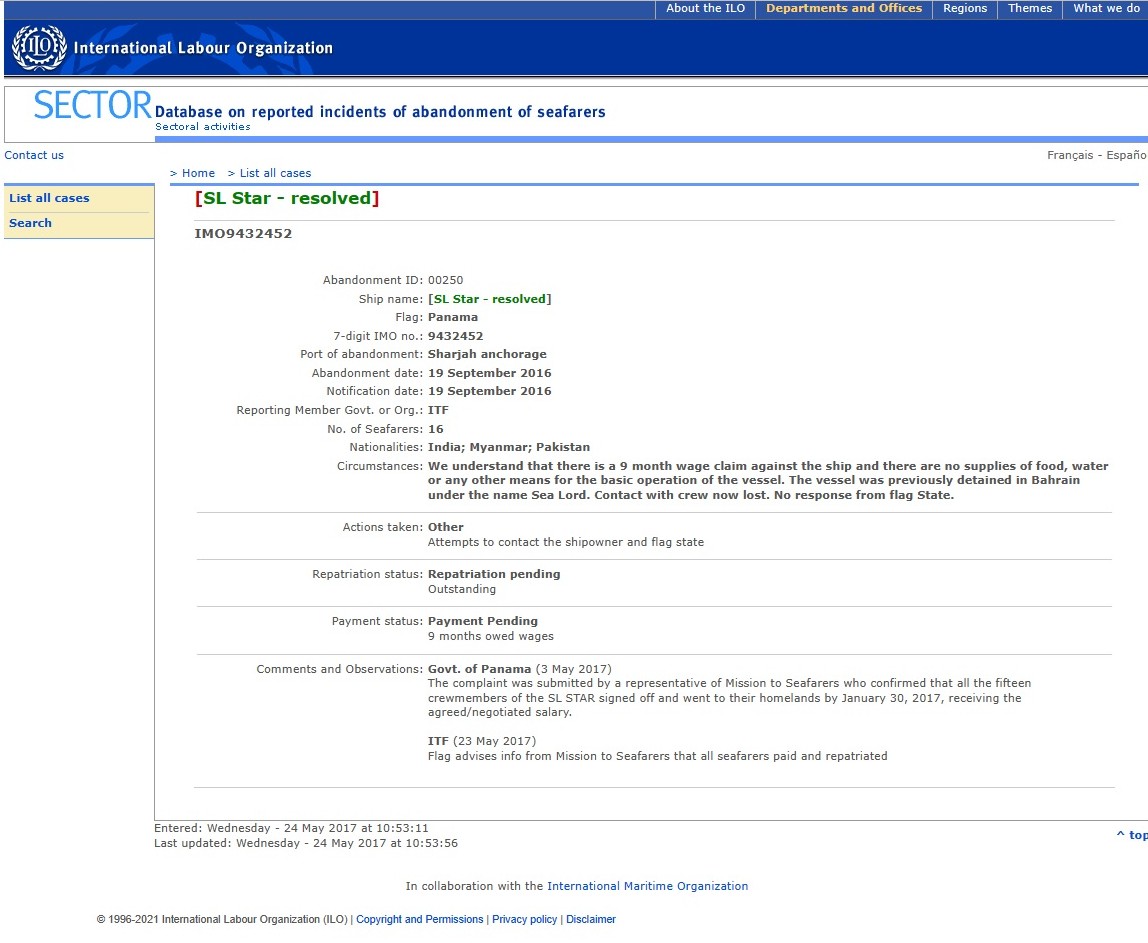
Task: Jump to top using the top arrow link
Action: 1132,835
